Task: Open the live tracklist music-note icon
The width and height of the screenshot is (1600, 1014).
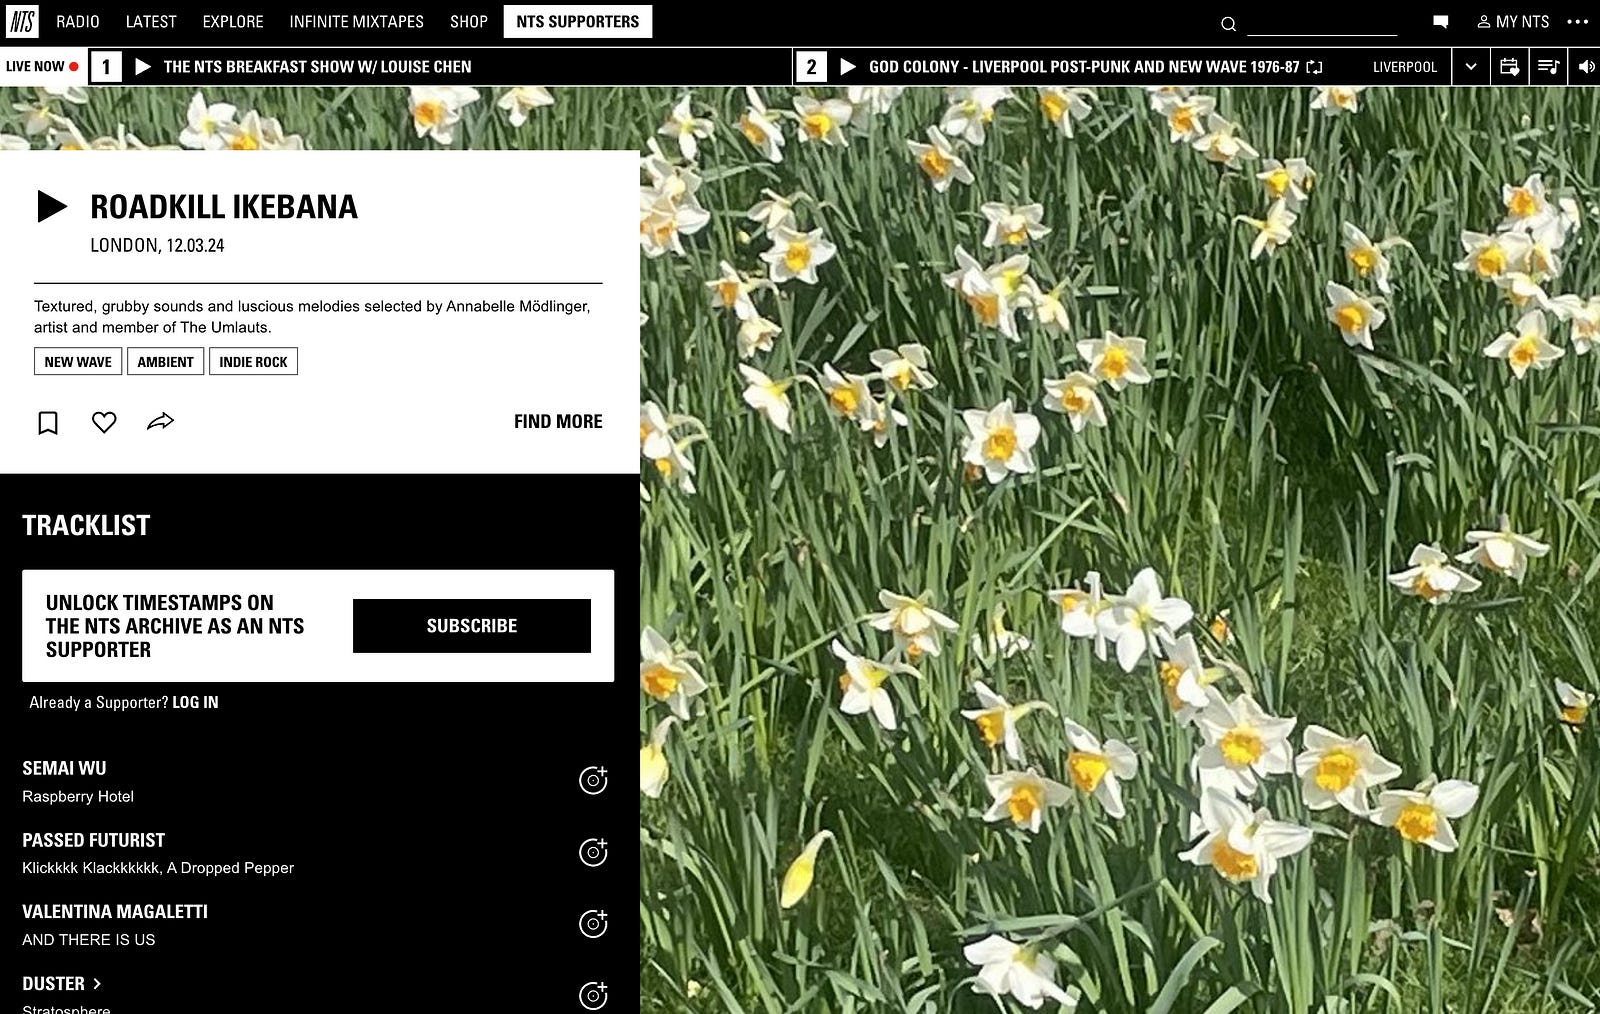Action: click(1548, 67)
